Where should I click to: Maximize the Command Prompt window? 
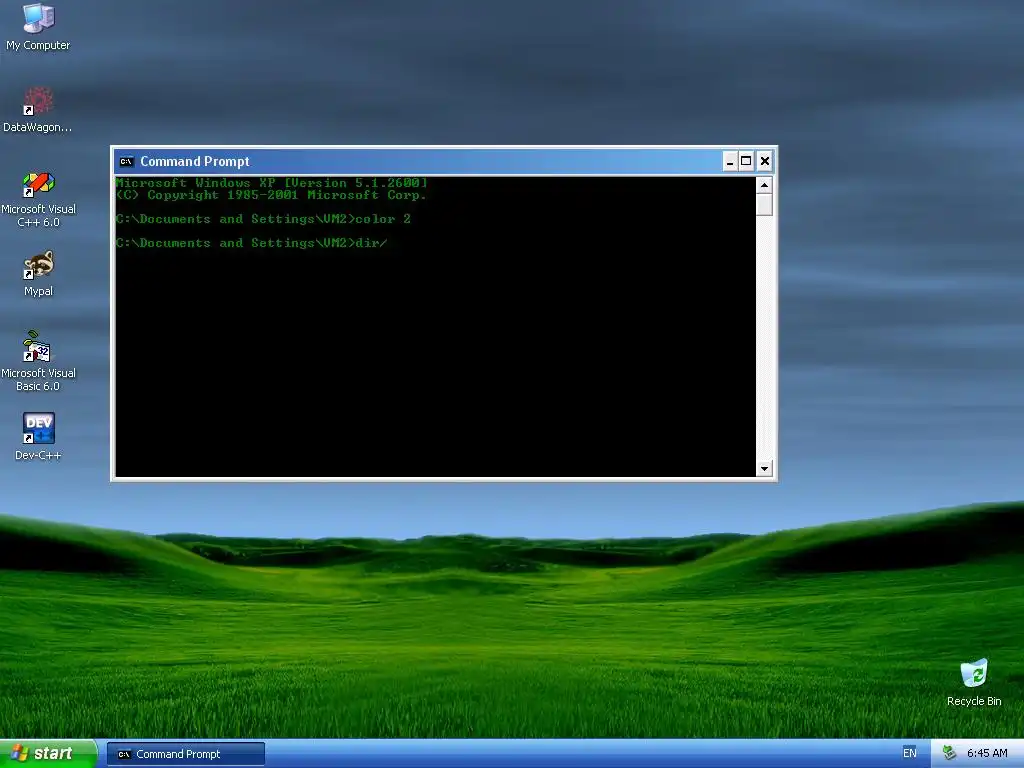click(x=746, y=161)
